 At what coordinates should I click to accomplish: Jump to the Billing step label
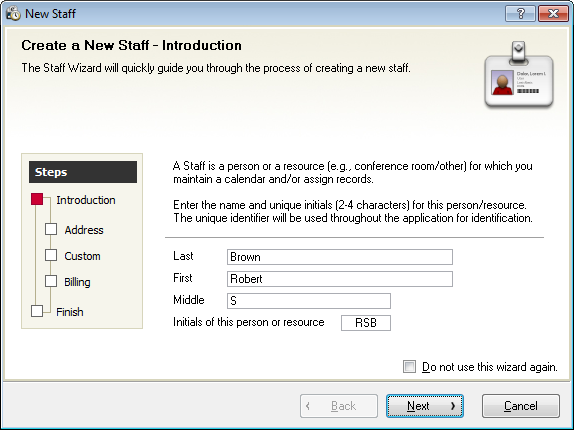[77, 282]
